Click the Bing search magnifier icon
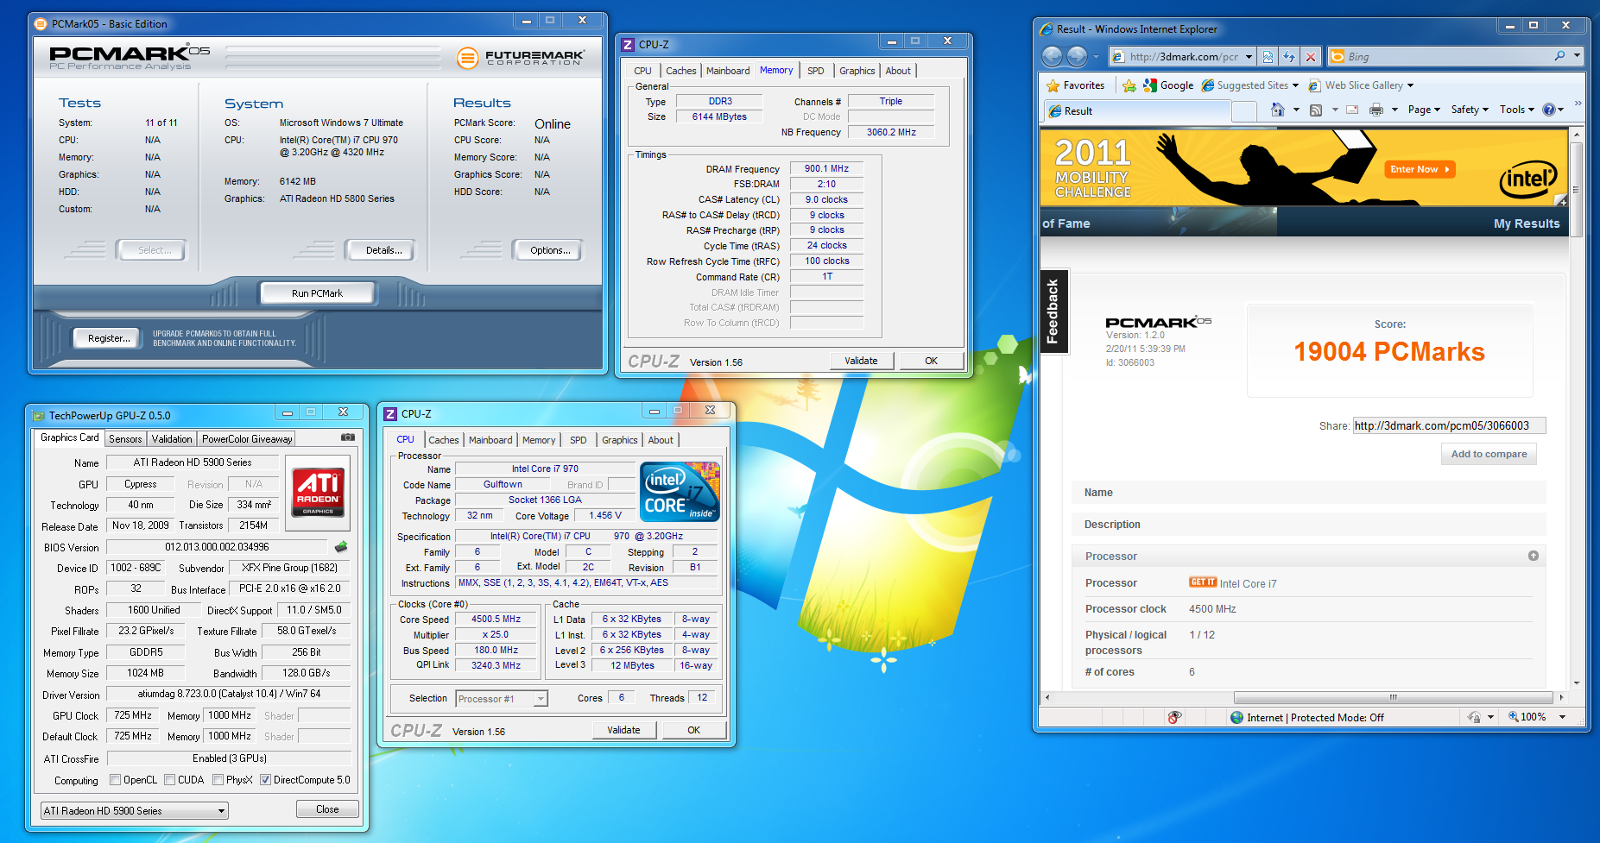This screenshot has height=843, width=1600. click(x=1560, y=56)
